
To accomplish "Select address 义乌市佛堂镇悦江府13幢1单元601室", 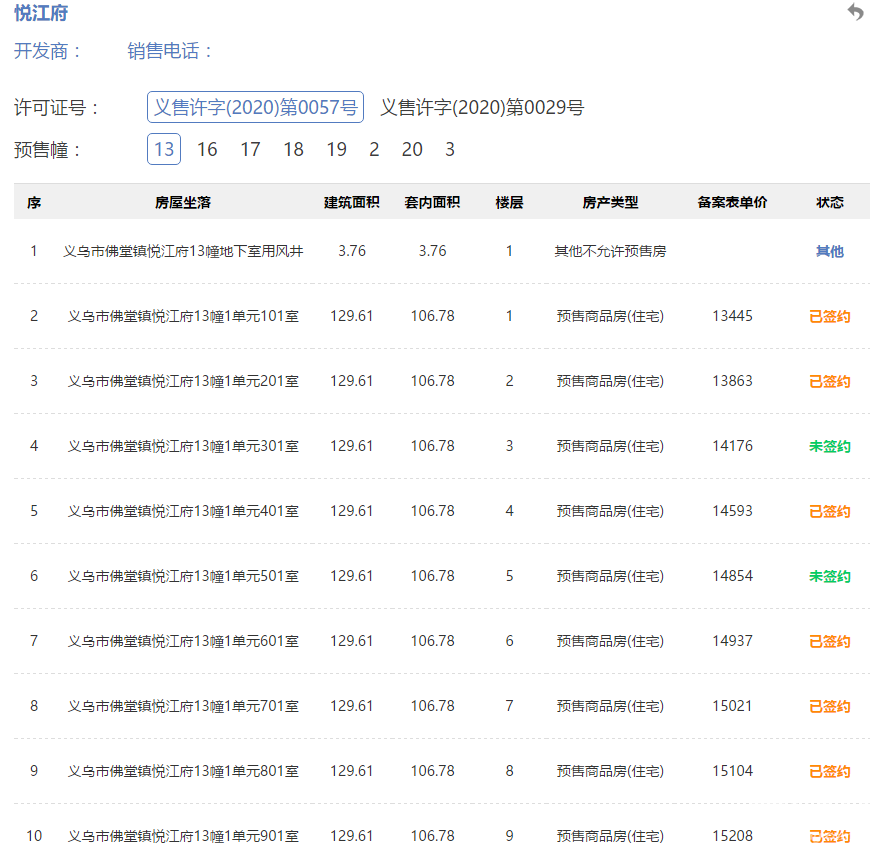I will (x=183, y=641).
